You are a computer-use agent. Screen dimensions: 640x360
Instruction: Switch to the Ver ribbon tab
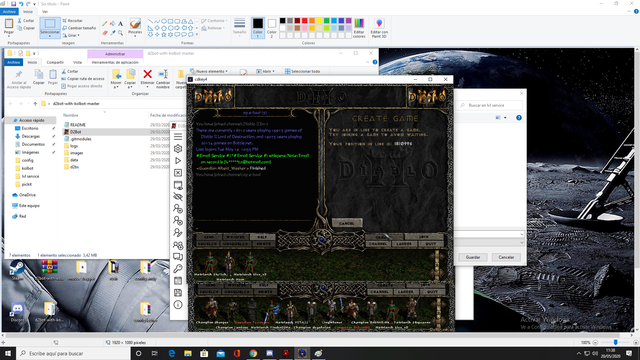tap(45, 12)
